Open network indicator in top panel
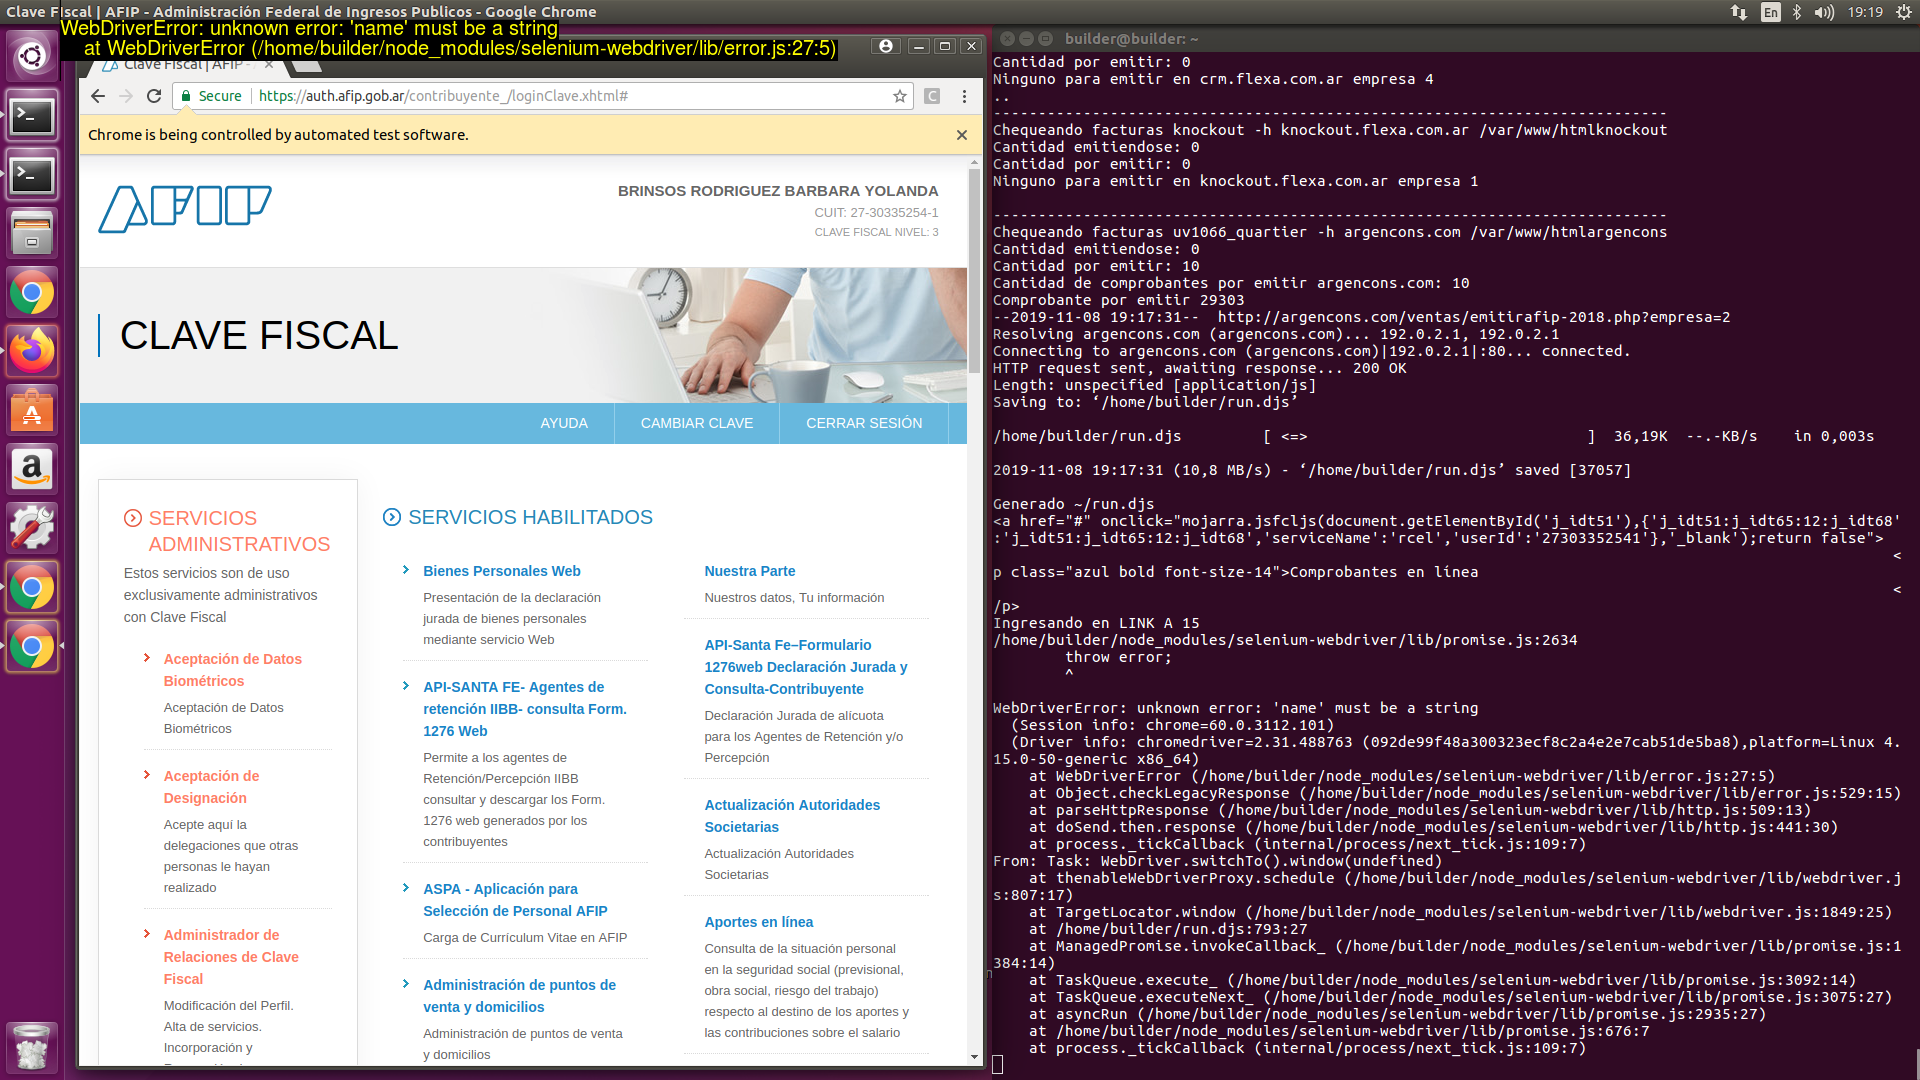 tap(1739, 12)
